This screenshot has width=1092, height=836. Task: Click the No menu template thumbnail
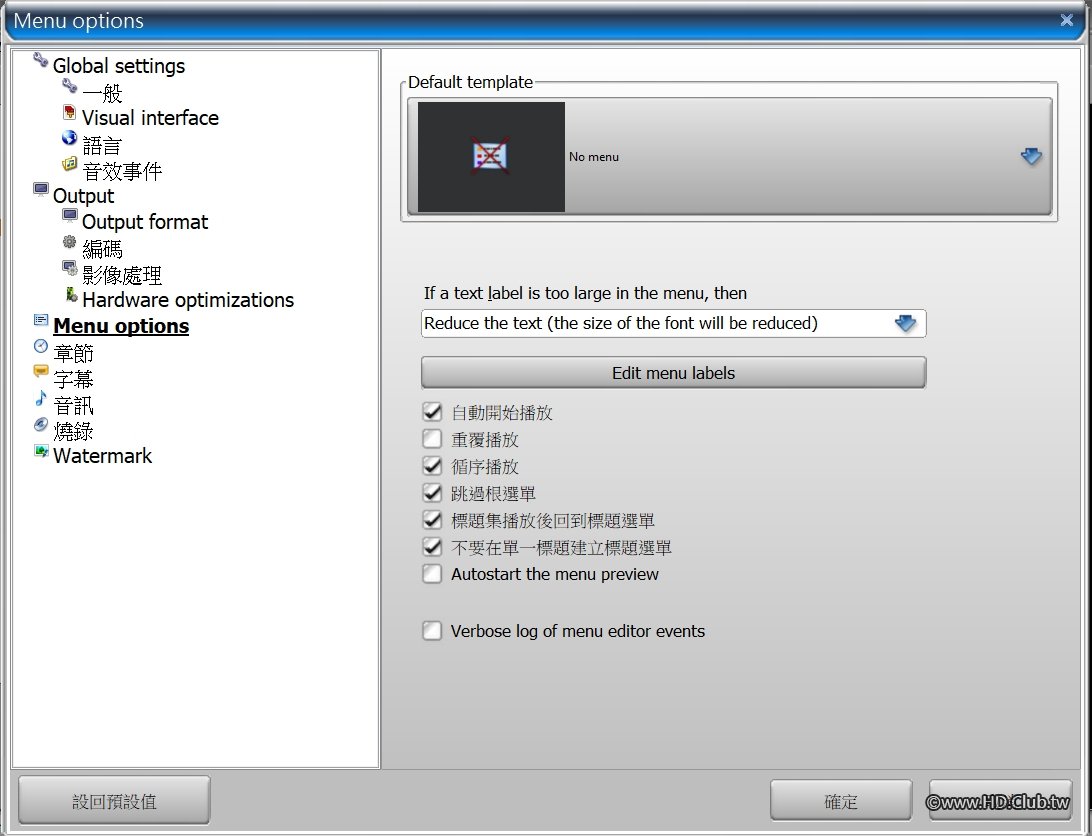pos(491,157)
